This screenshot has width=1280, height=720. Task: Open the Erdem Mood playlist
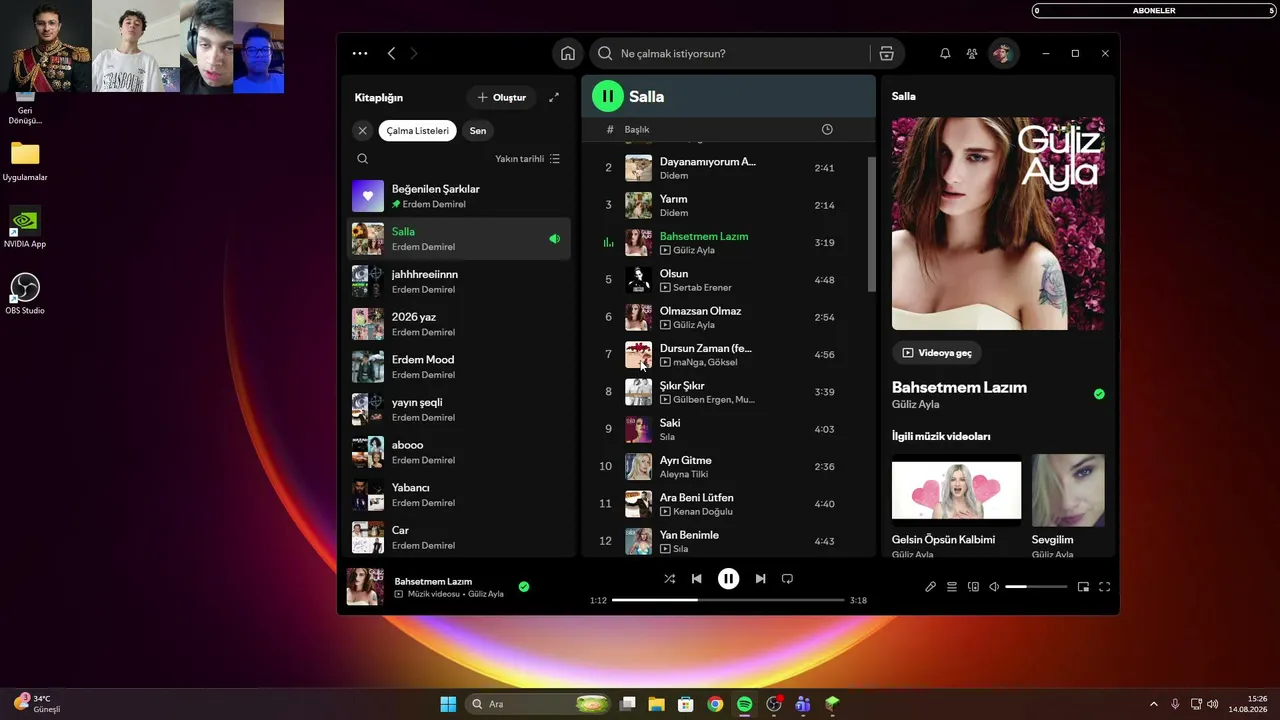[459, 367]
